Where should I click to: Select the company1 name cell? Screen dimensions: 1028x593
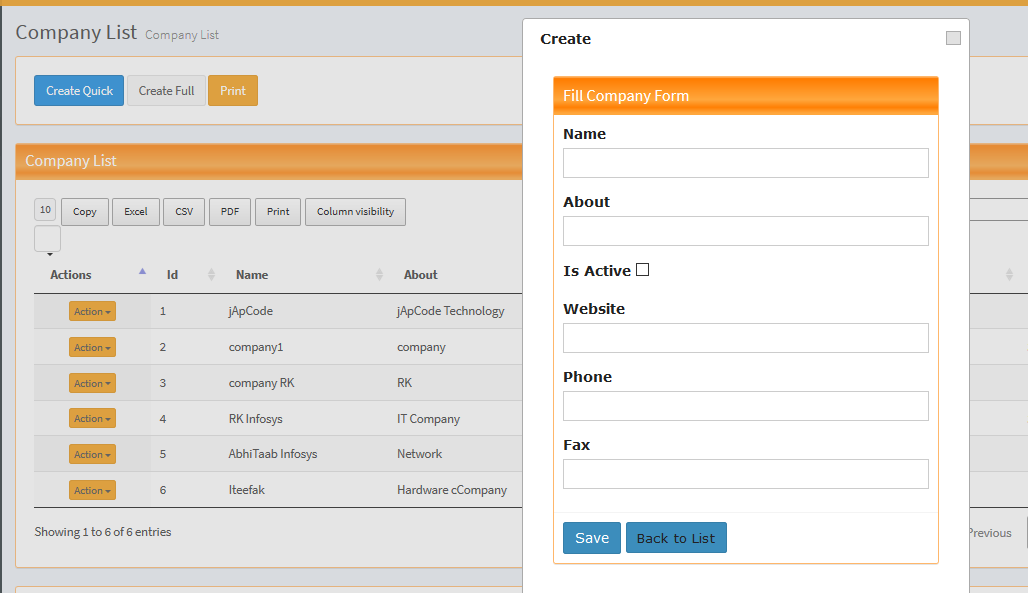point(256,347)
